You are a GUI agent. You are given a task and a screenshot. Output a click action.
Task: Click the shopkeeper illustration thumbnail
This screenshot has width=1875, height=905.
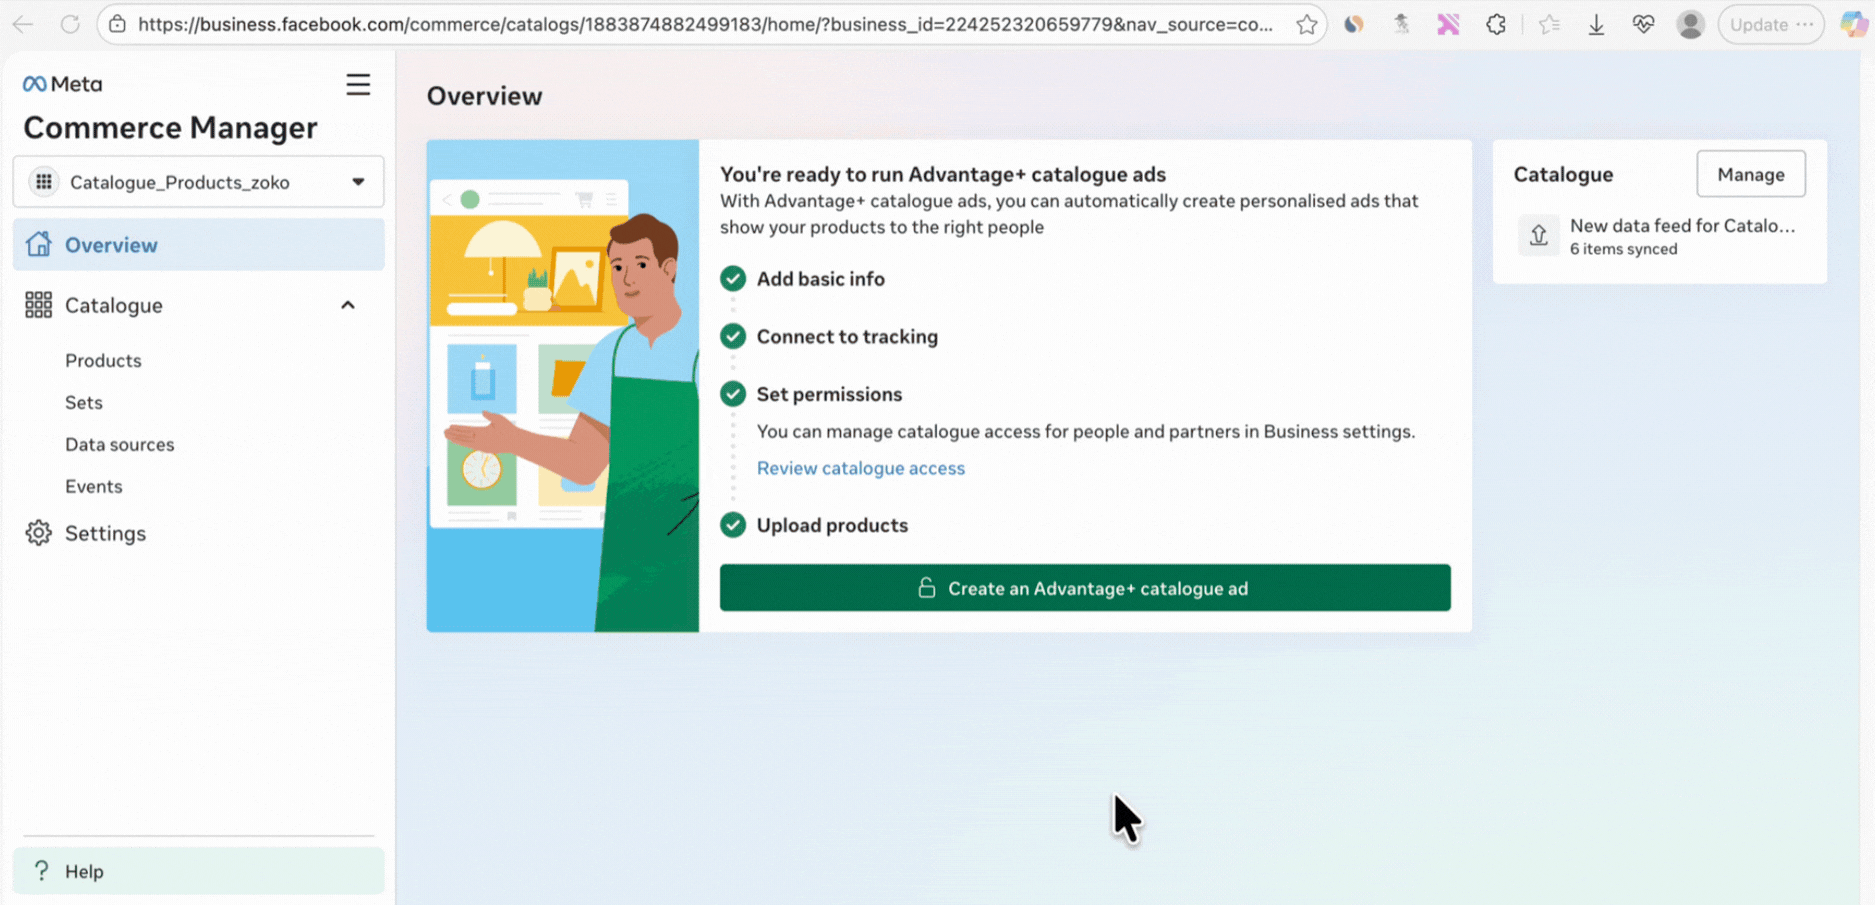point(563,386)
